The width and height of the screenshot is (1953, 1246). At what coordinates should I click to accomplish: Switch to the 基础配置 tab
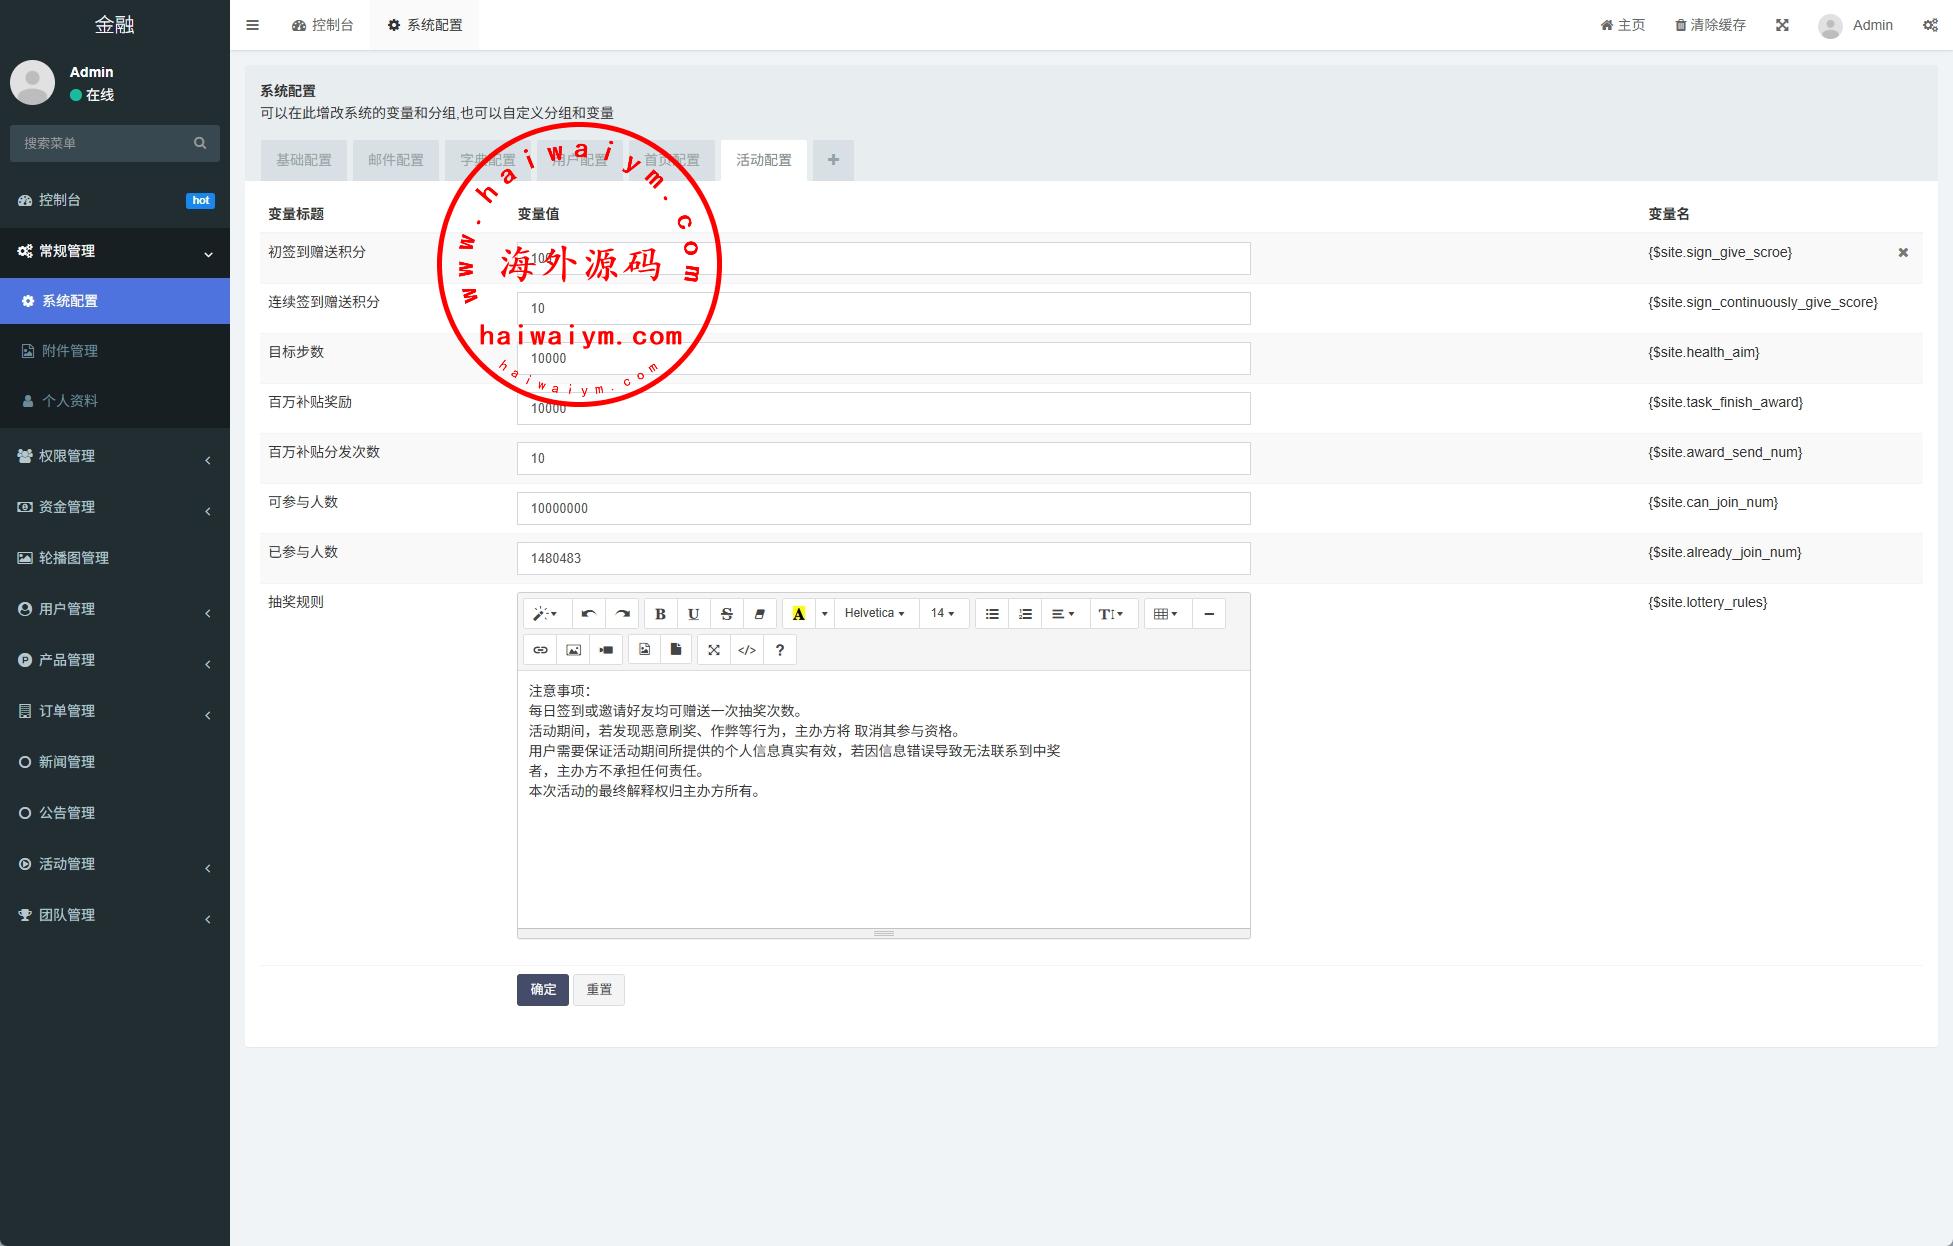303,160
